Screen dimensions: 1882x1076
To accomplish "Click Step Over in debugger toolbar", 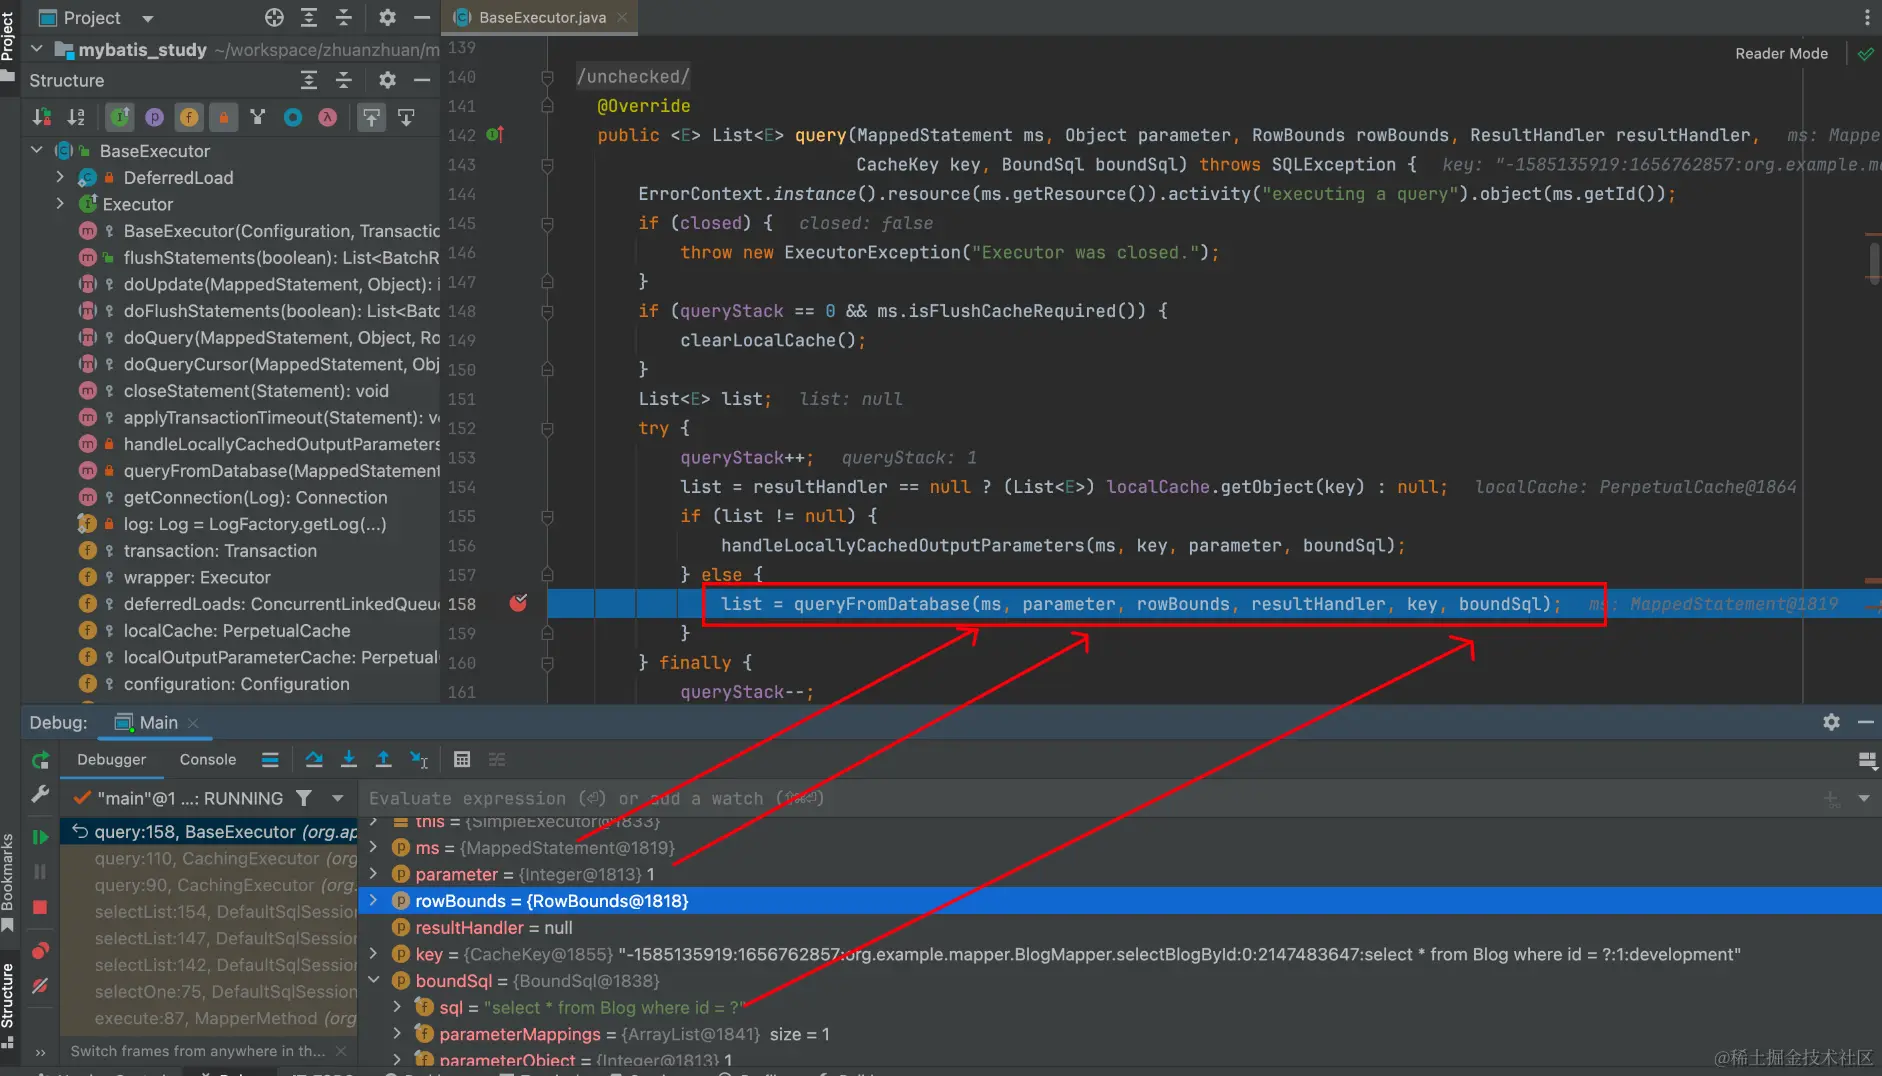I will (314, 759).
